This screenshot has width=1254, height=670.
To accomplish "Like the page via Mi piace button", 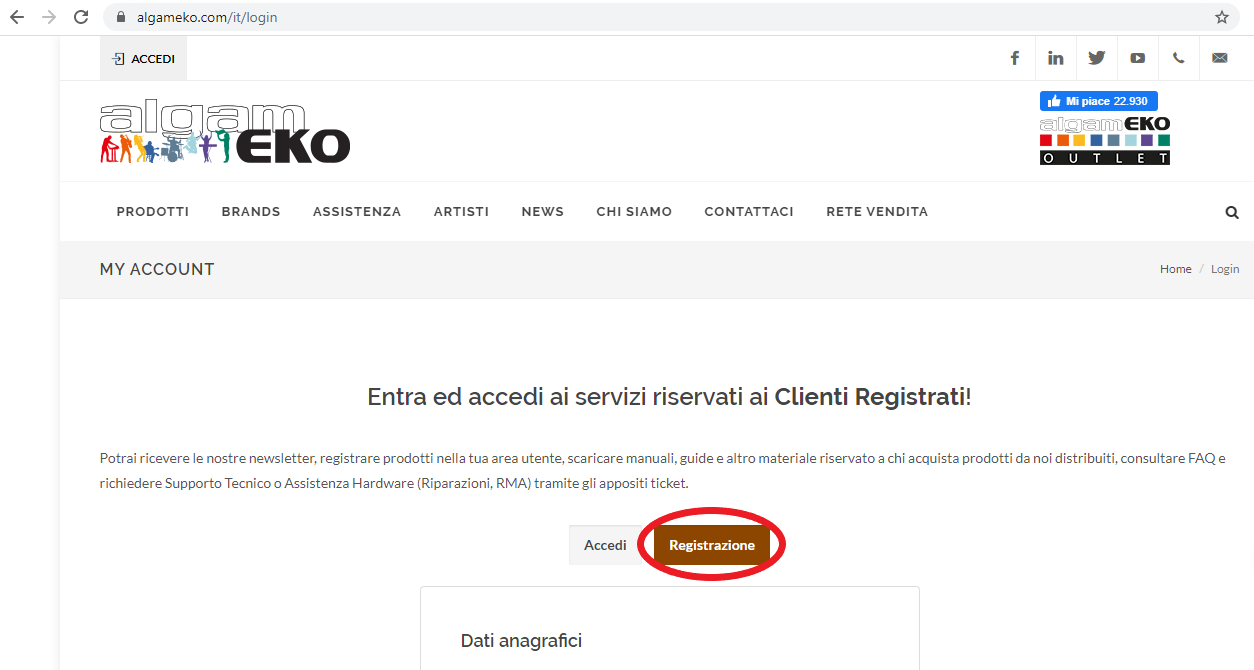I will click(x=1099, y=101).
